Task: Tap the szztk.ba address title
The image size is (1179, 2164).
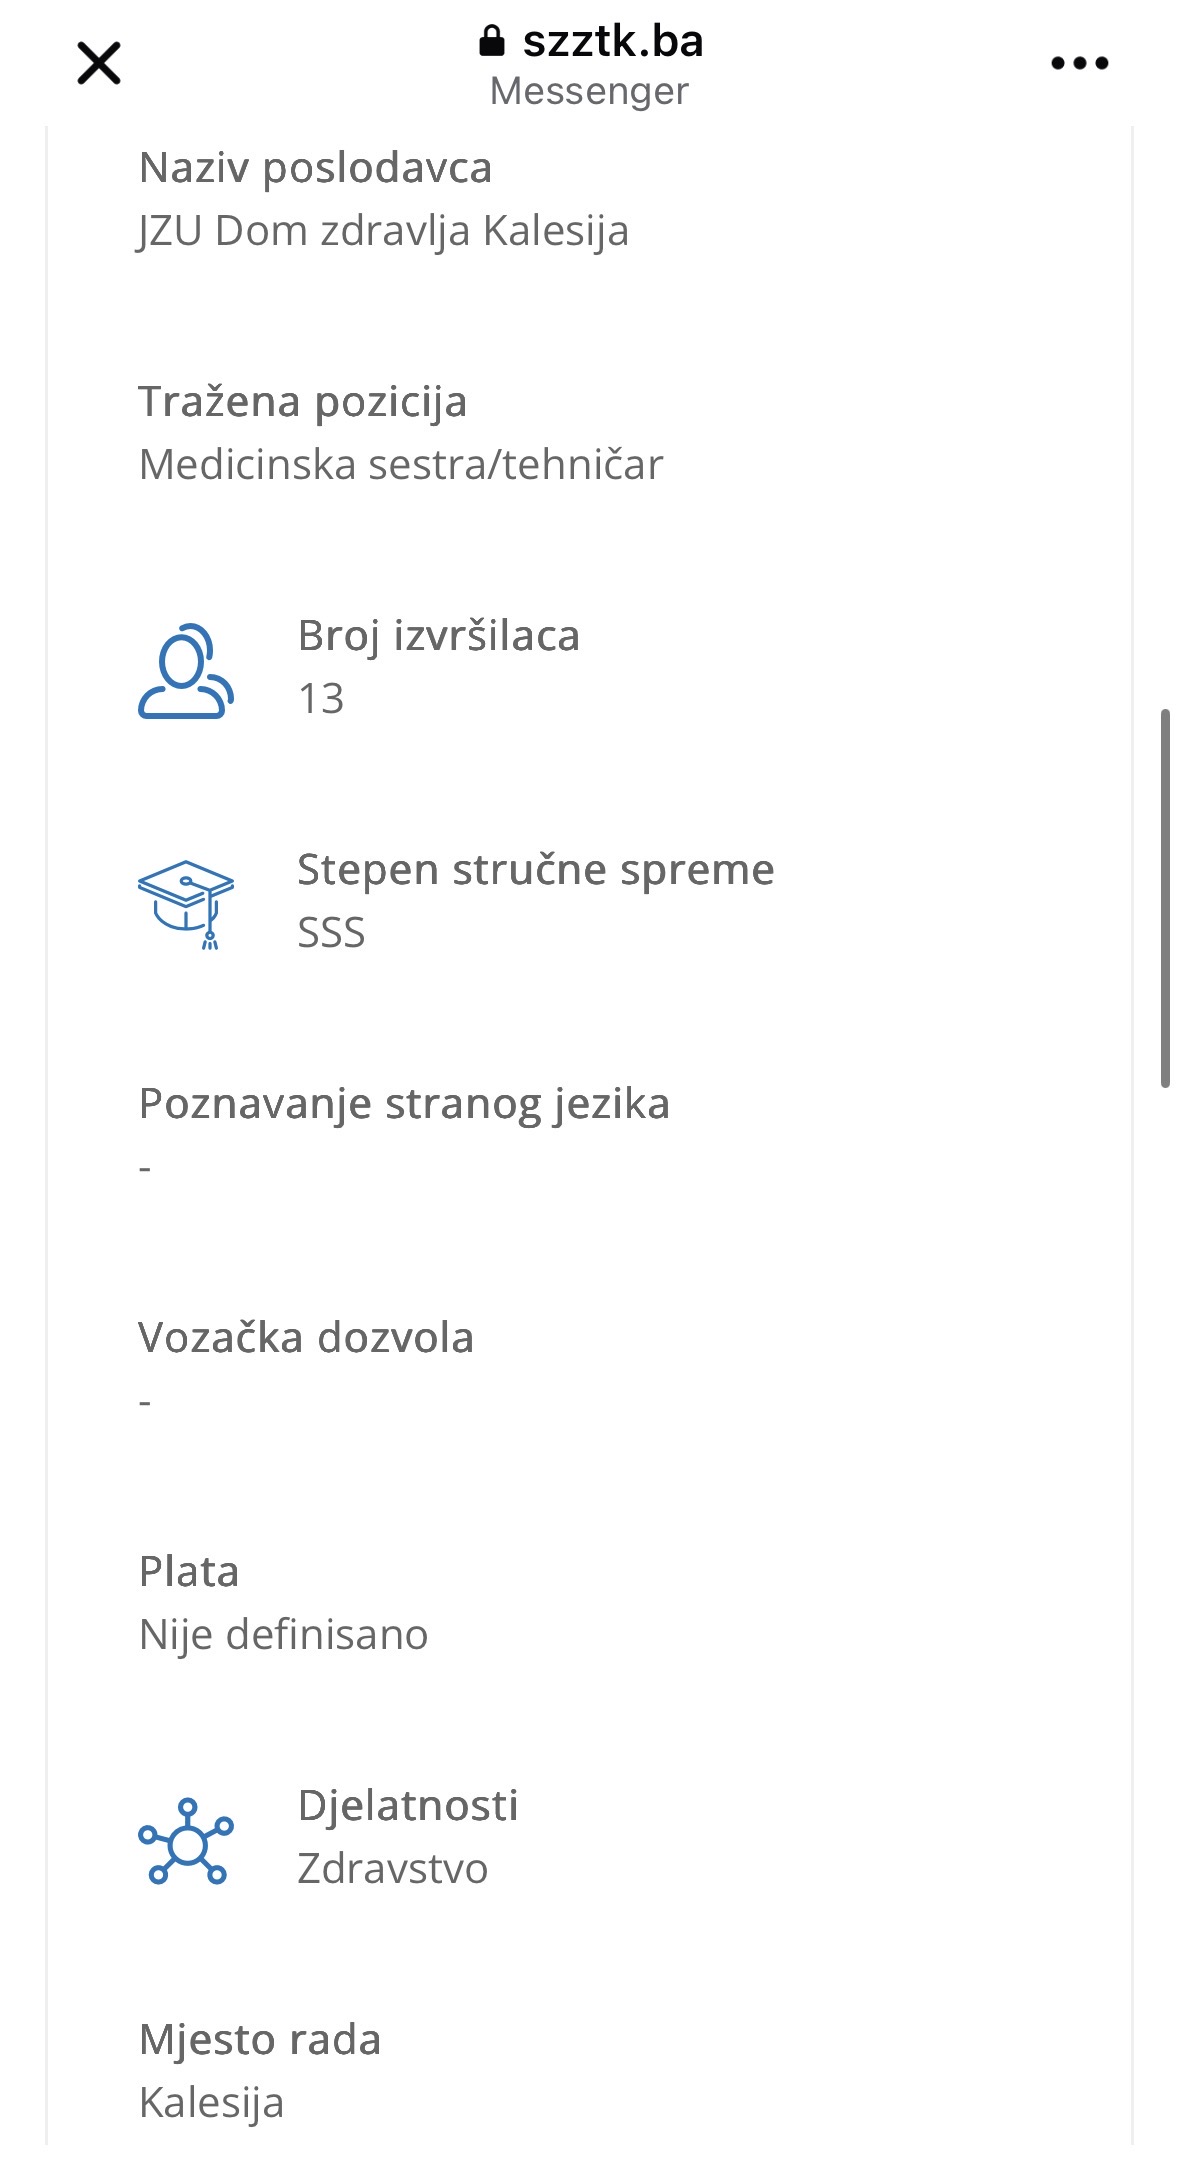Action: click(613, 41)
